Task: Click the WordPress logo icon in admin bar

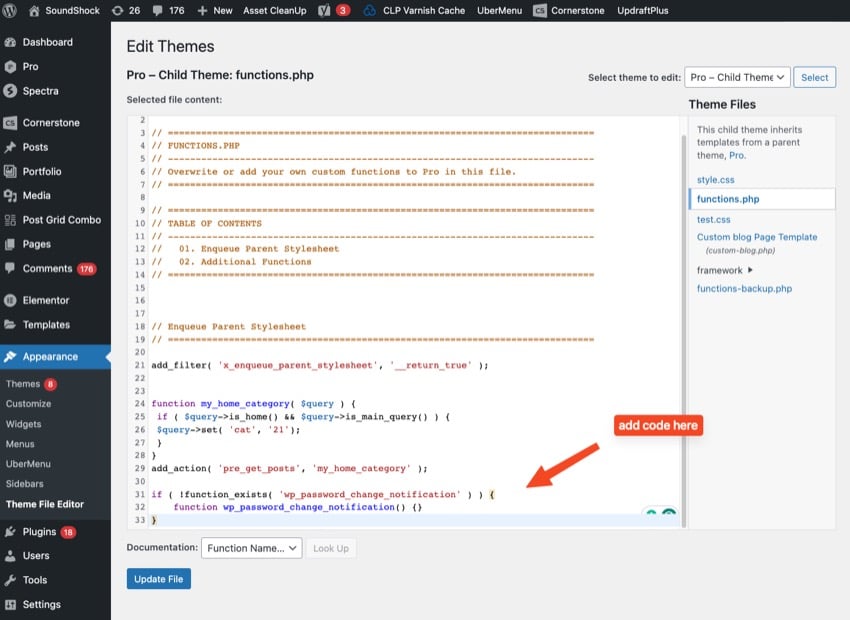Action: [x=11, y=10]
